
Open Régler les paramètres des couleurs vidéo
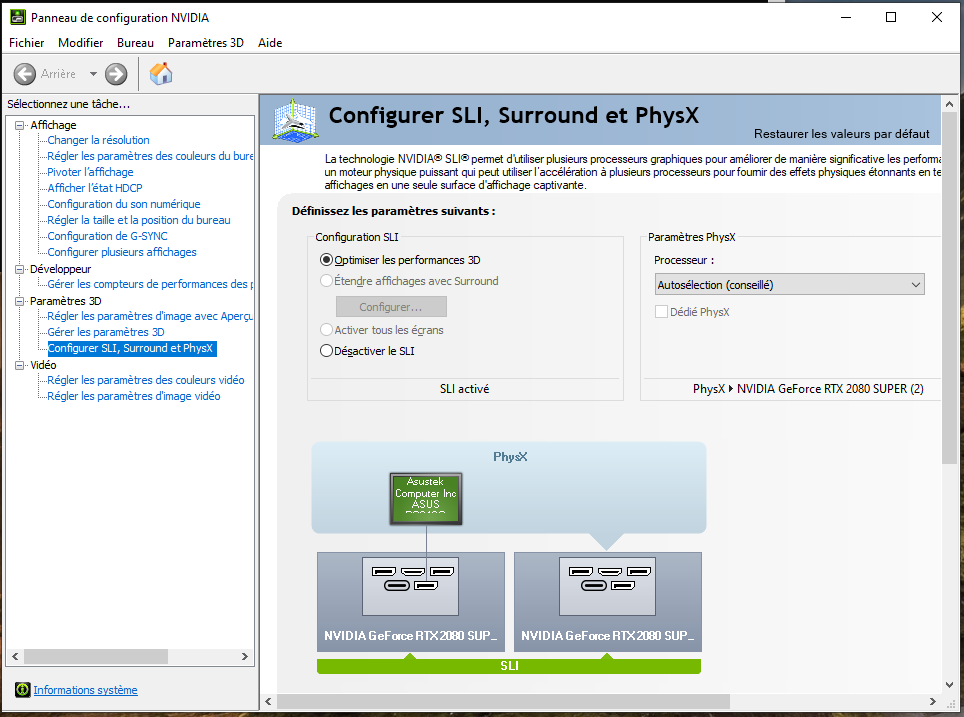pyautogui.click(x=146, y=380)
